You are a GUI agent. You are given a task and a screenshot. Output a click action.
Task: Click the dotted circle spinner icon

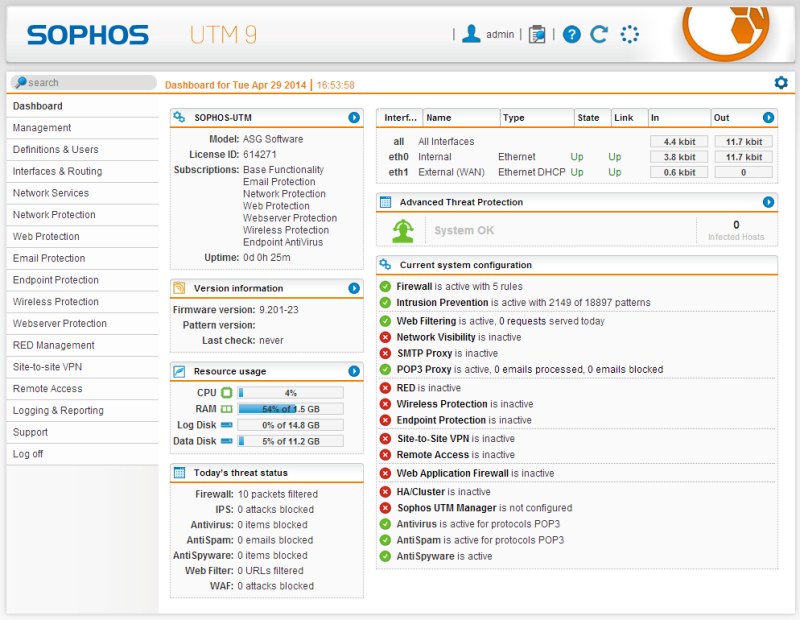[630, 34]
